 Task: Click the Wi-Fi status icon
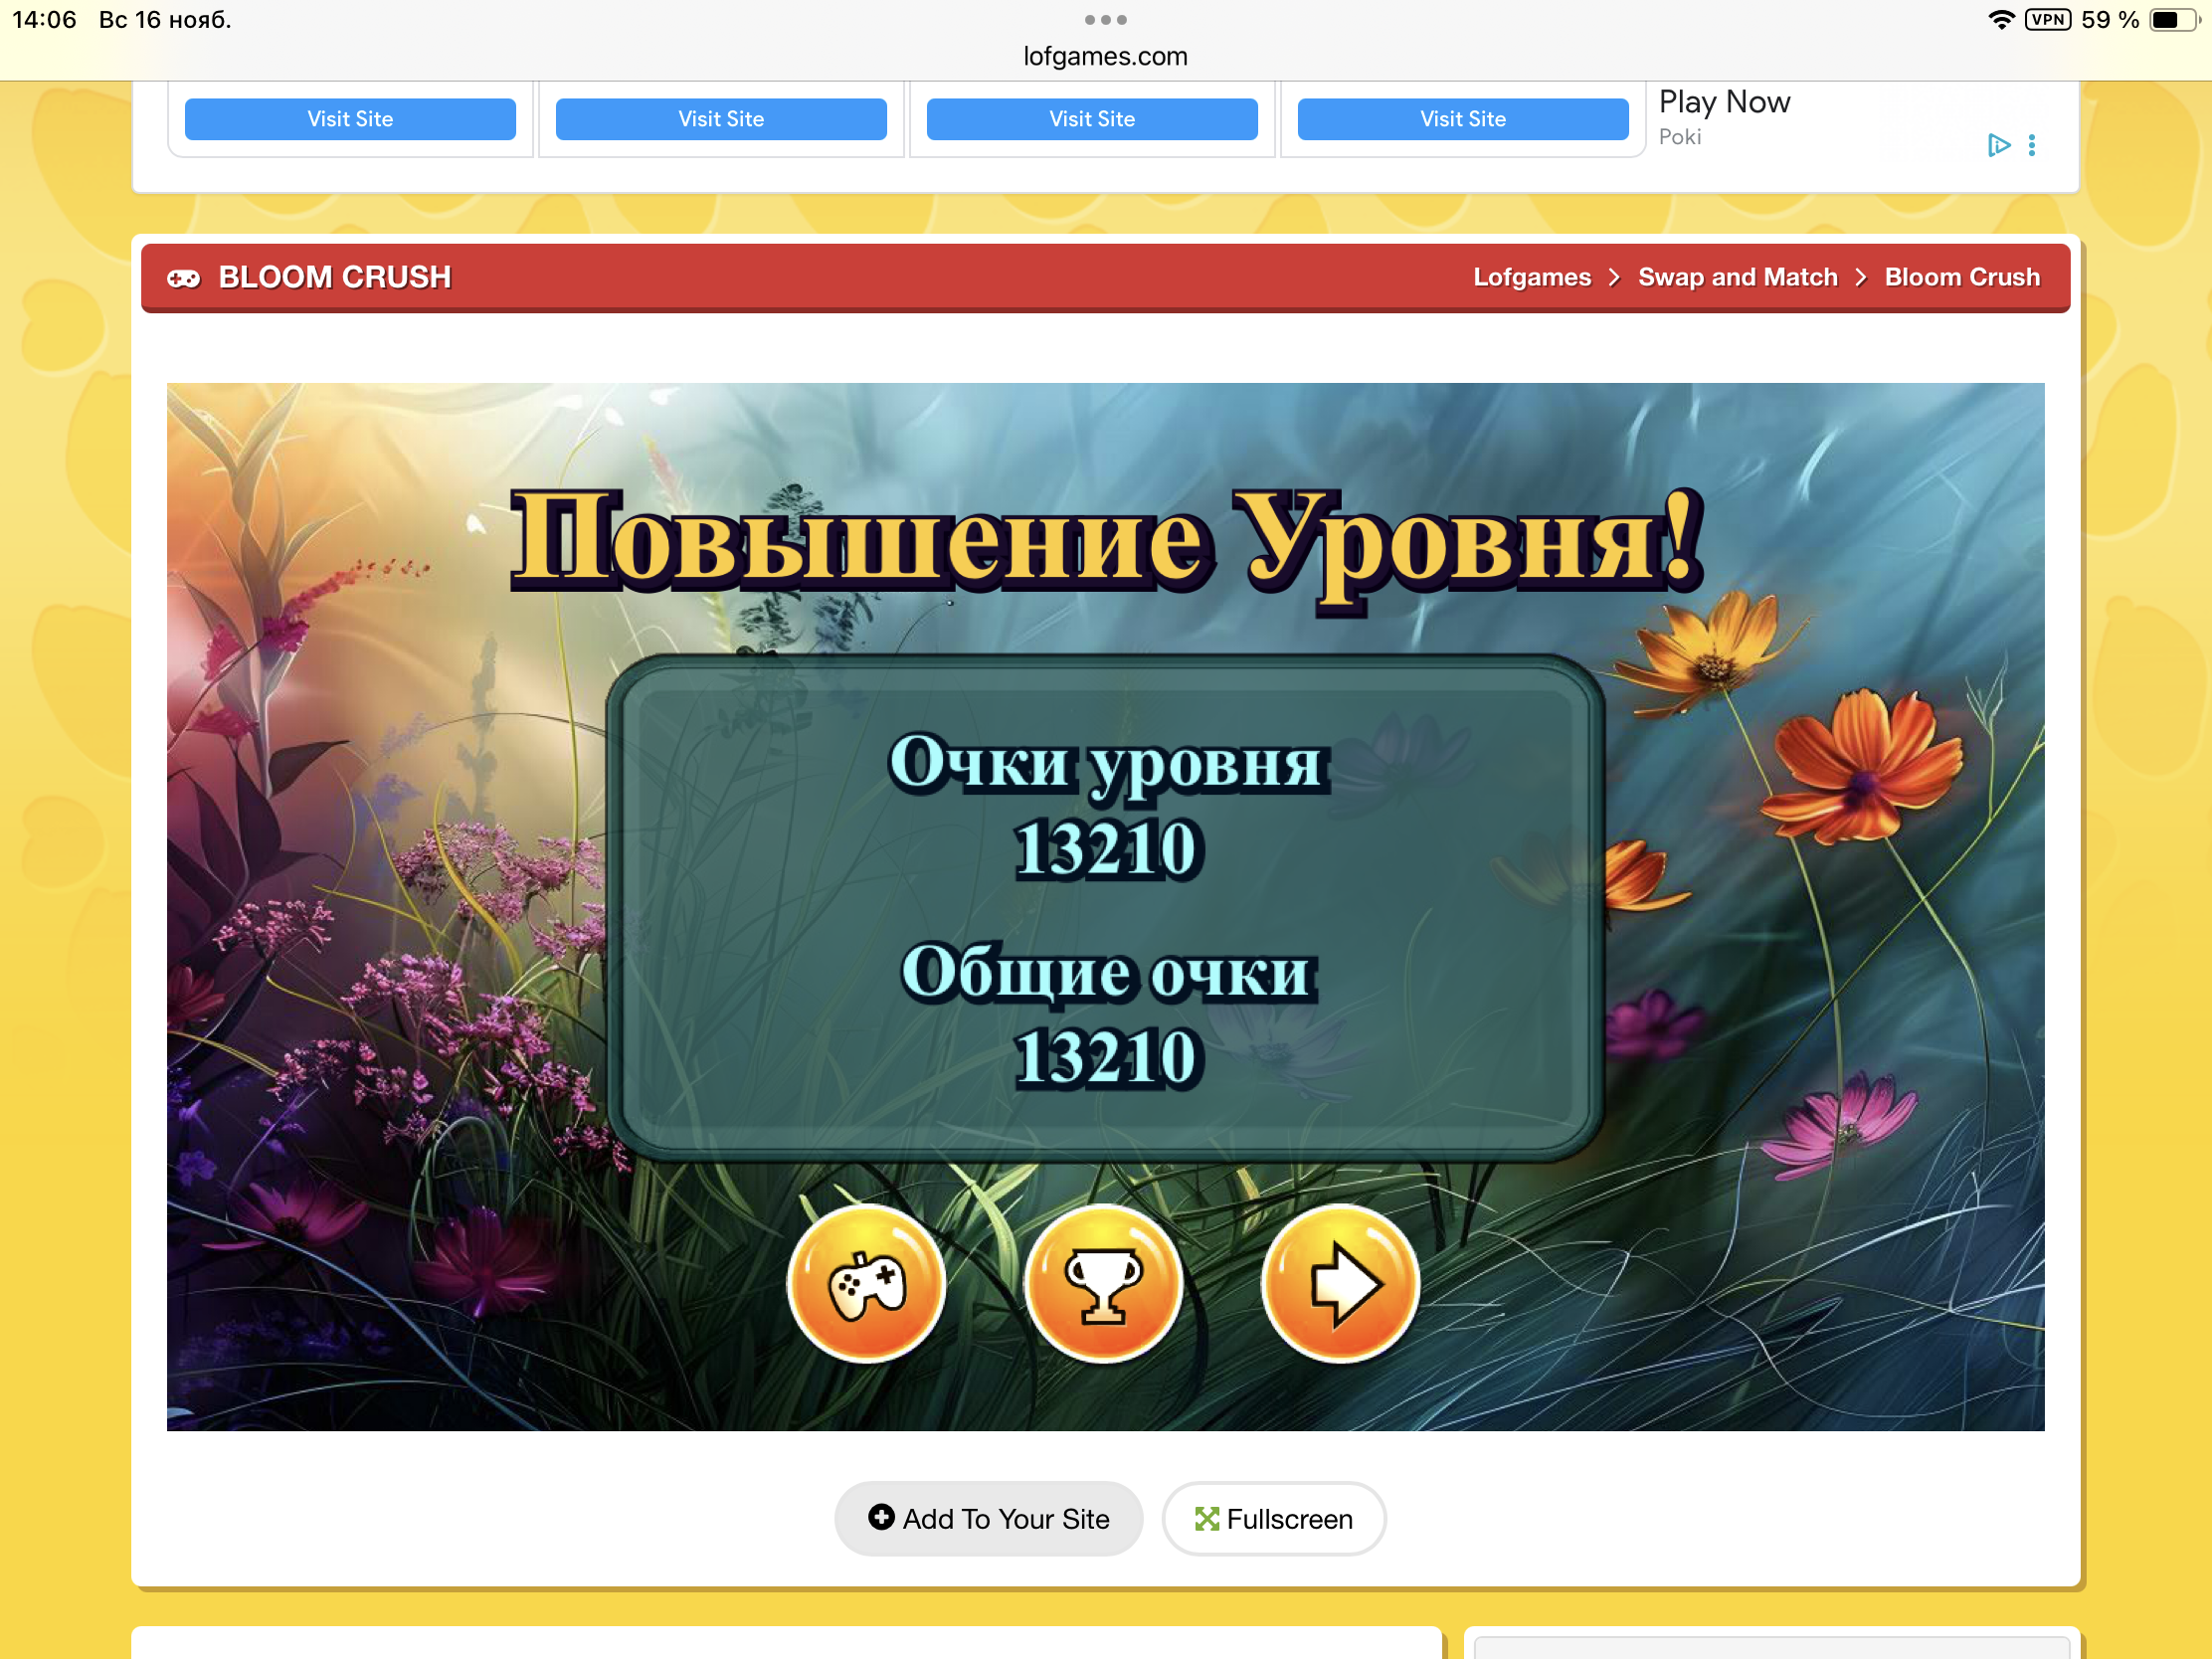click(x=2000, y=20)
